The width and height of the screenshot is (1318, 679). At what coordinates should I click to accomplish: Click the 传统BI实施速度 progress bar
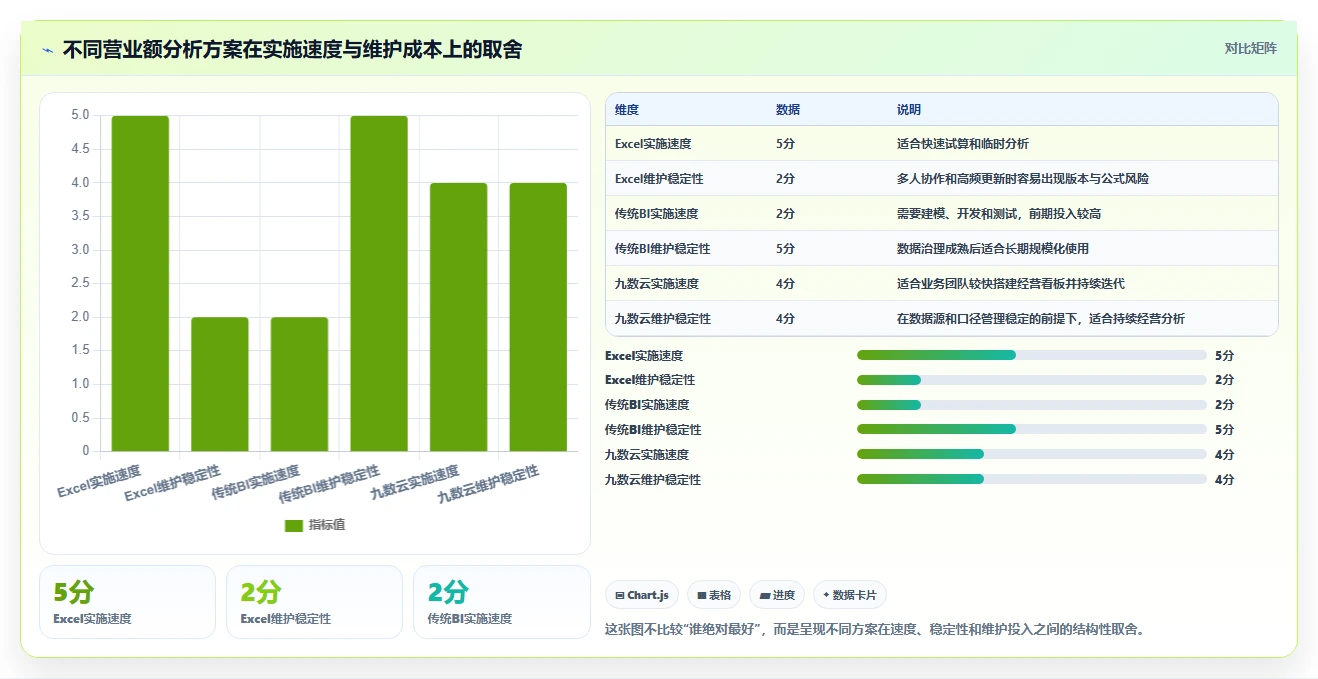pos(1031,405)
